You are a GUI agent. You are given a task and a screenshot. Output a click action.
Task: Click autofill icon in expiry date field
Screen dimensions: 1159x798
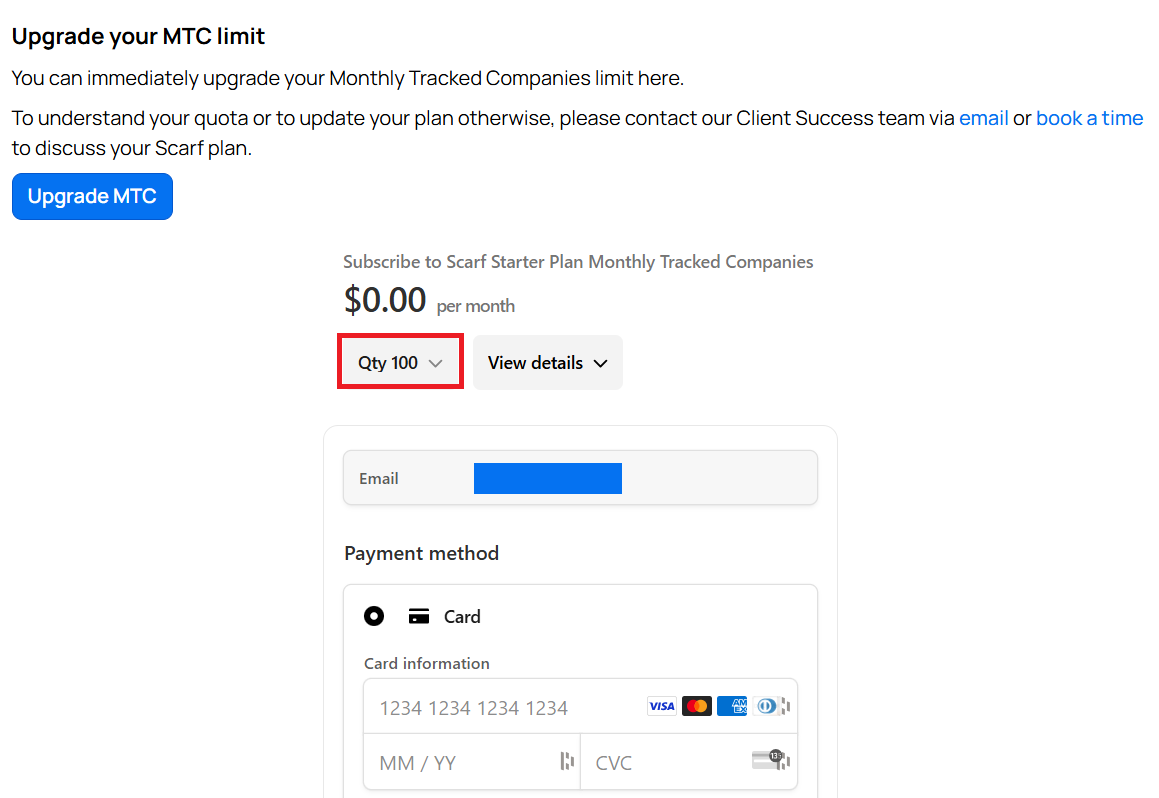tap(567, 762)
